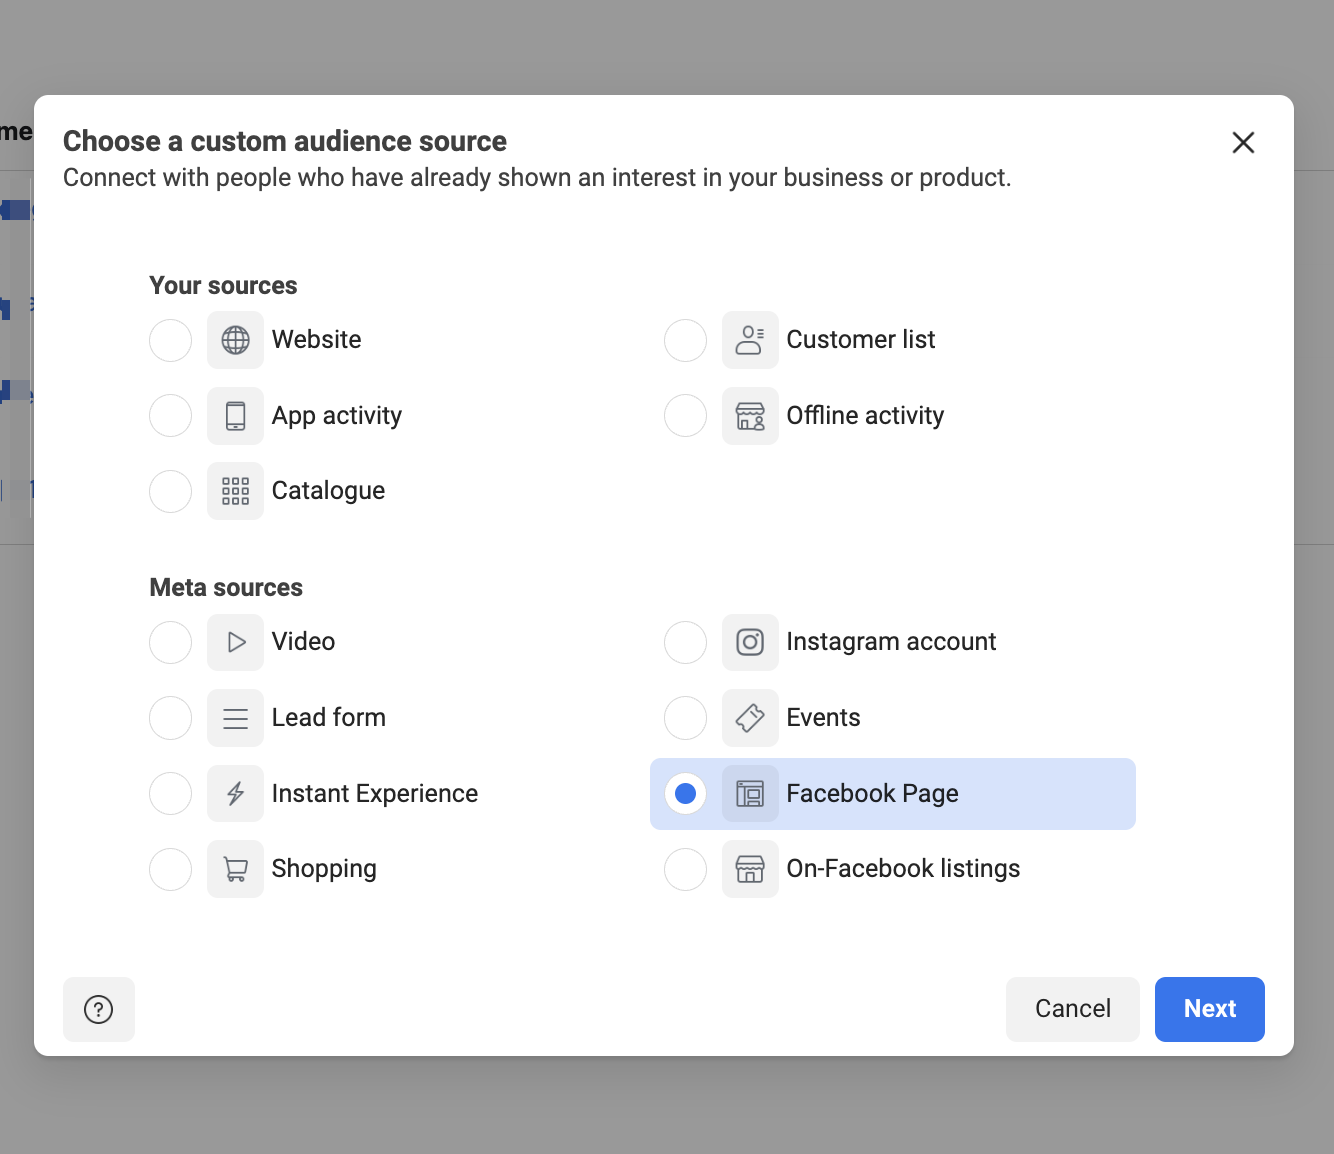Select the Lead form radio button
The height and width of the screenshot is (1154, 1334).
click(171, 718)
